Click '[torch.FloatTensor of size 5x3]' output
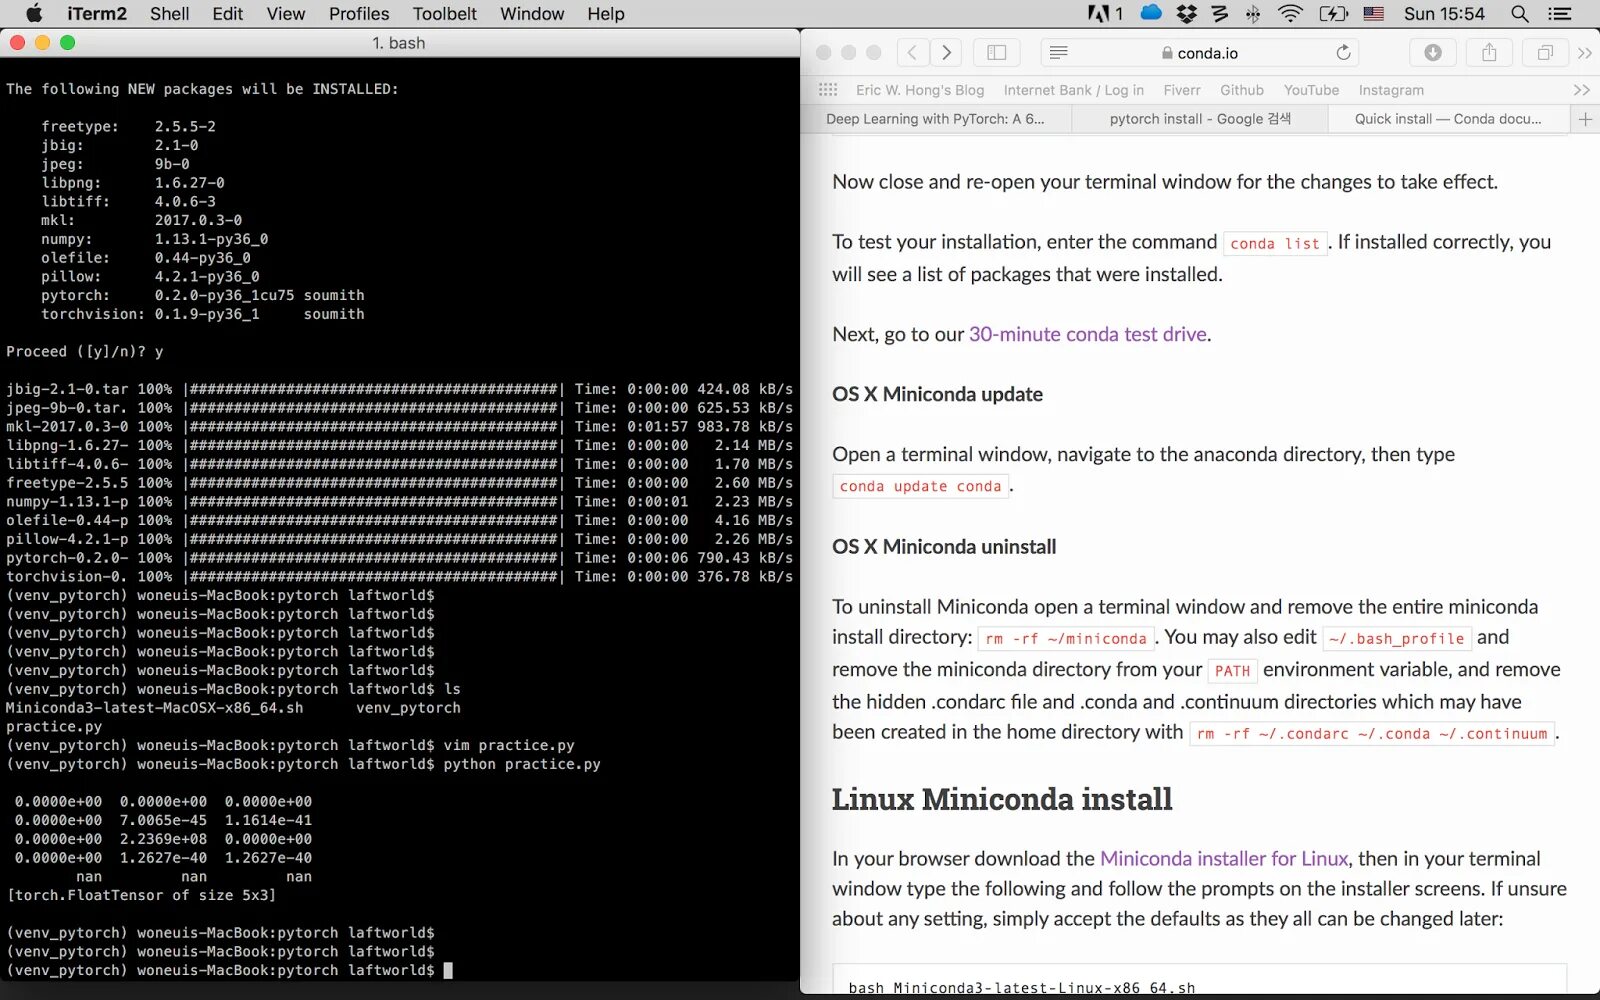The image size is (1600, 1000). pyautogui.click(x=141, y=895)
